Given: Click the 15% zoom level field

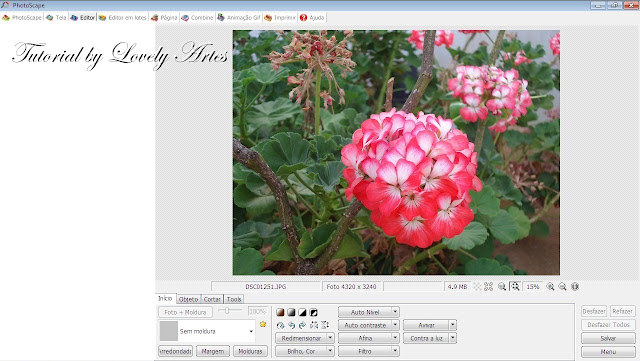Looking at the screenshot, I should click(533, 287).
